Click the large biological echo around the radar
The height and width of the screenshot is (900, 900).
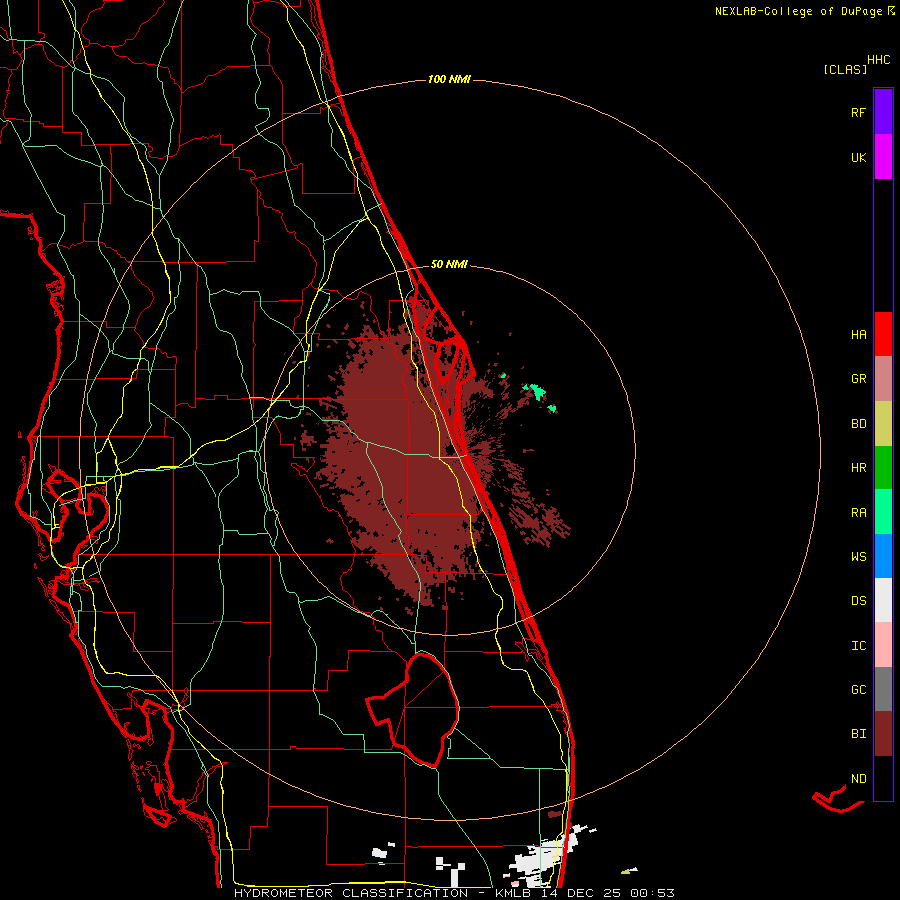(402, 453)
